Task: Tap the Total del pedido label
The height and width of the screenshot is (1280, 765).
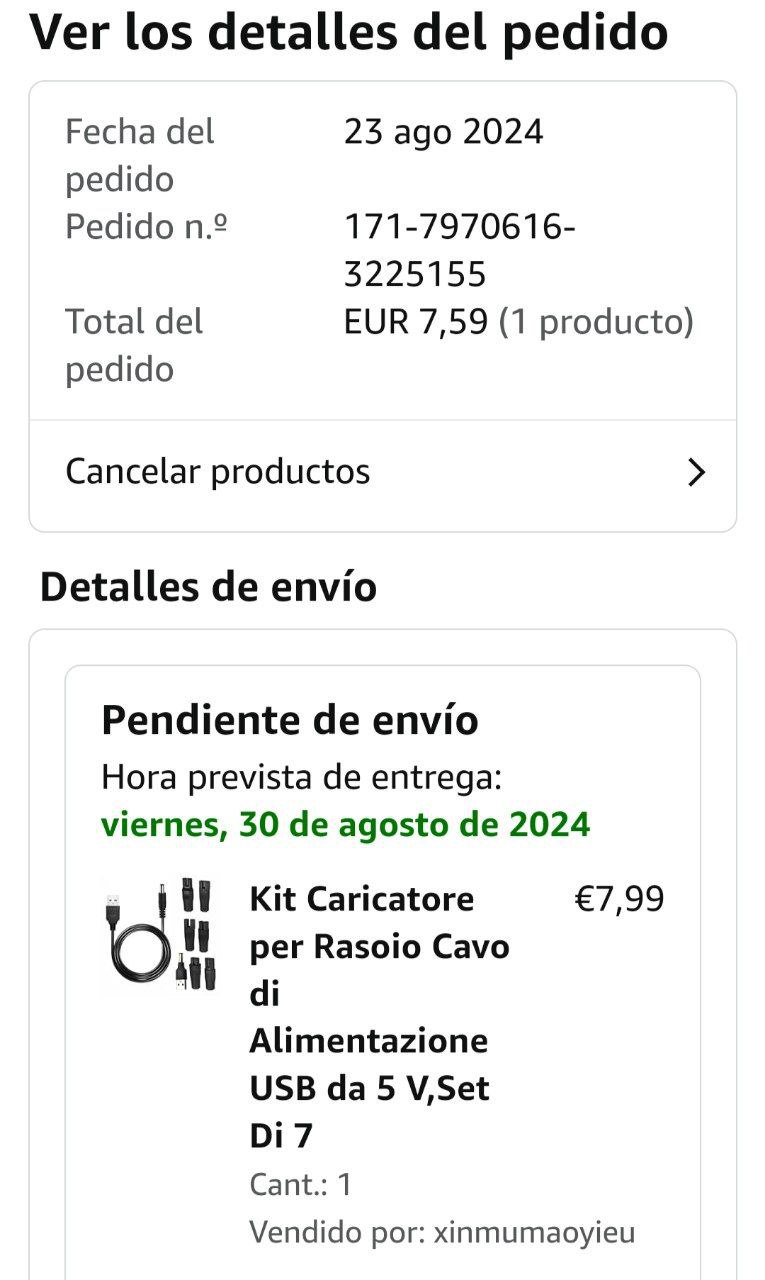Action: [134, 345]
